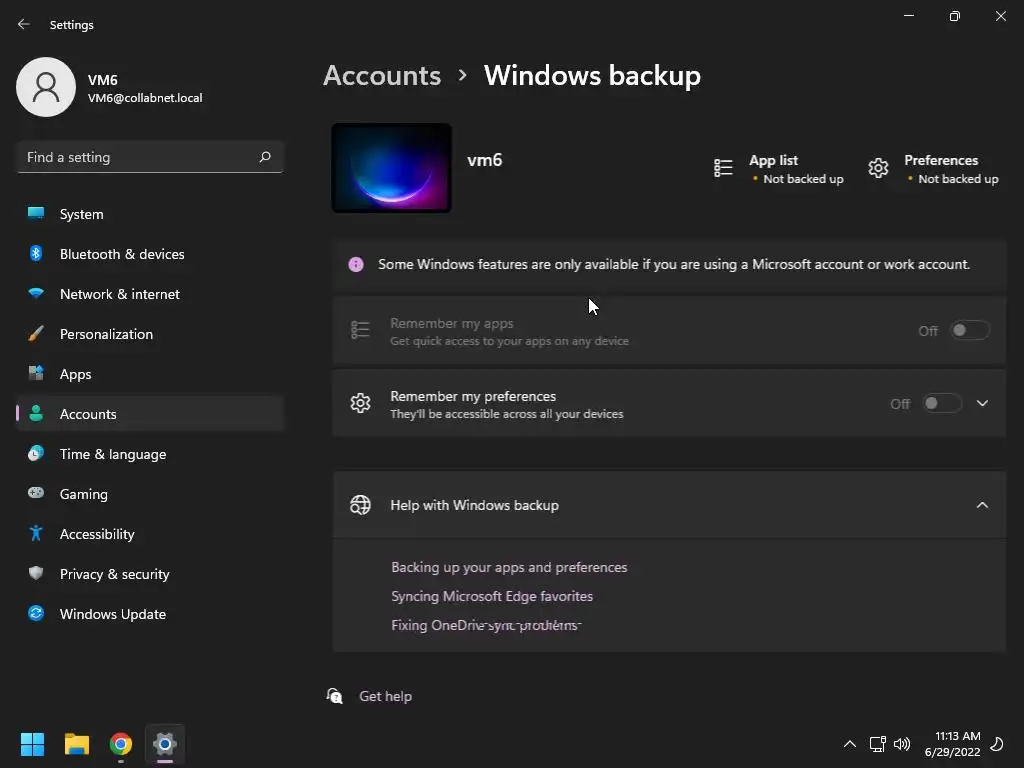Collapse Help with Windows backup section

pos(982,505)
